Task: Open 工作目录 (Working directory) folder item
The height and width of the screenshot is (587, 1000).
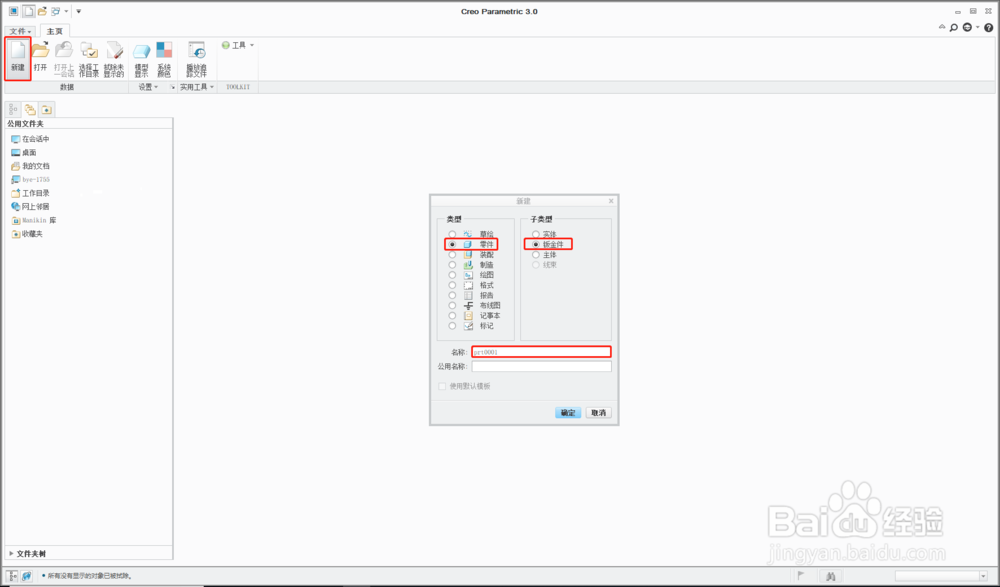Action: pos(30,193)
